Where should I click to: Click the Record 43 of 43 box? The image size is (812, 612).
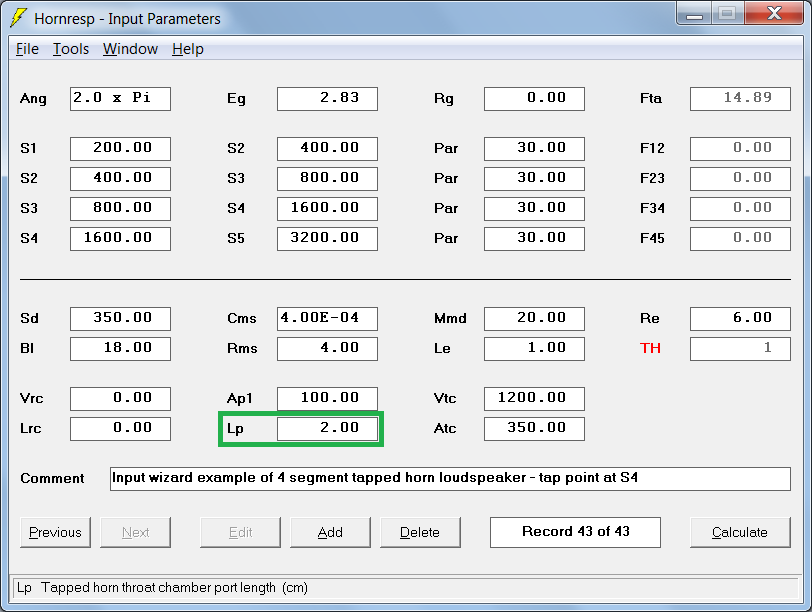point(575,532)
